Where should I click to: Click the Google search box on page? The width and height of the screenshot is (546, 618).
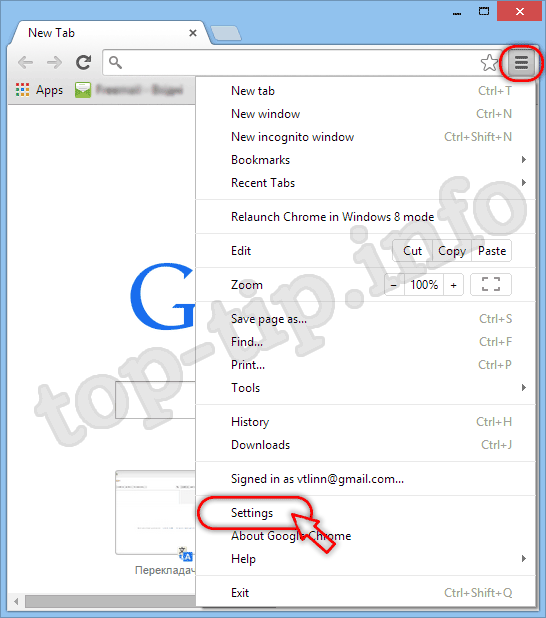pyautogui.click(x=155, y=400)
